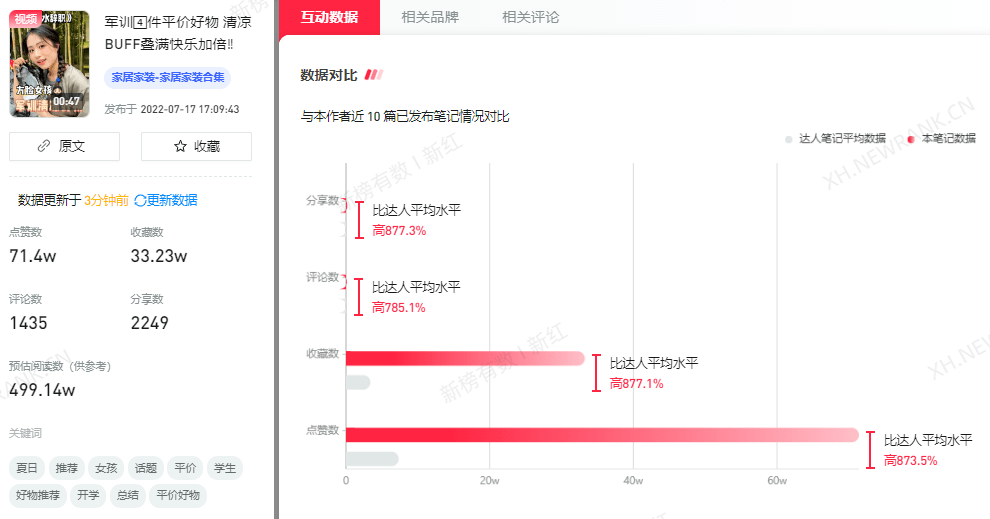990x519 pixels.
Task: Click the red 收藏数 bar in chart
Action: (x=465, y=359)
